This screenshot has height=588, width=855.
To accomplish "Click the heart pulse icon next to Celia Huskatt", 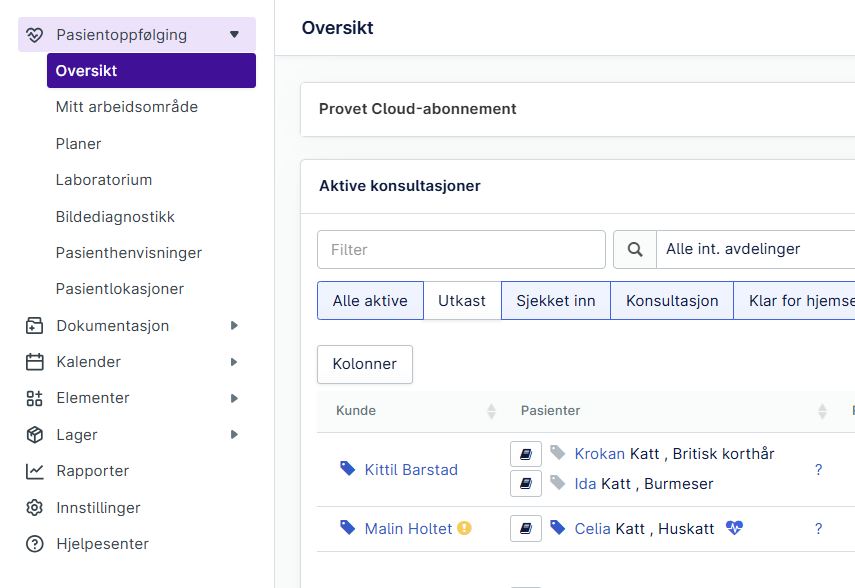I will (x=734, y=527).
